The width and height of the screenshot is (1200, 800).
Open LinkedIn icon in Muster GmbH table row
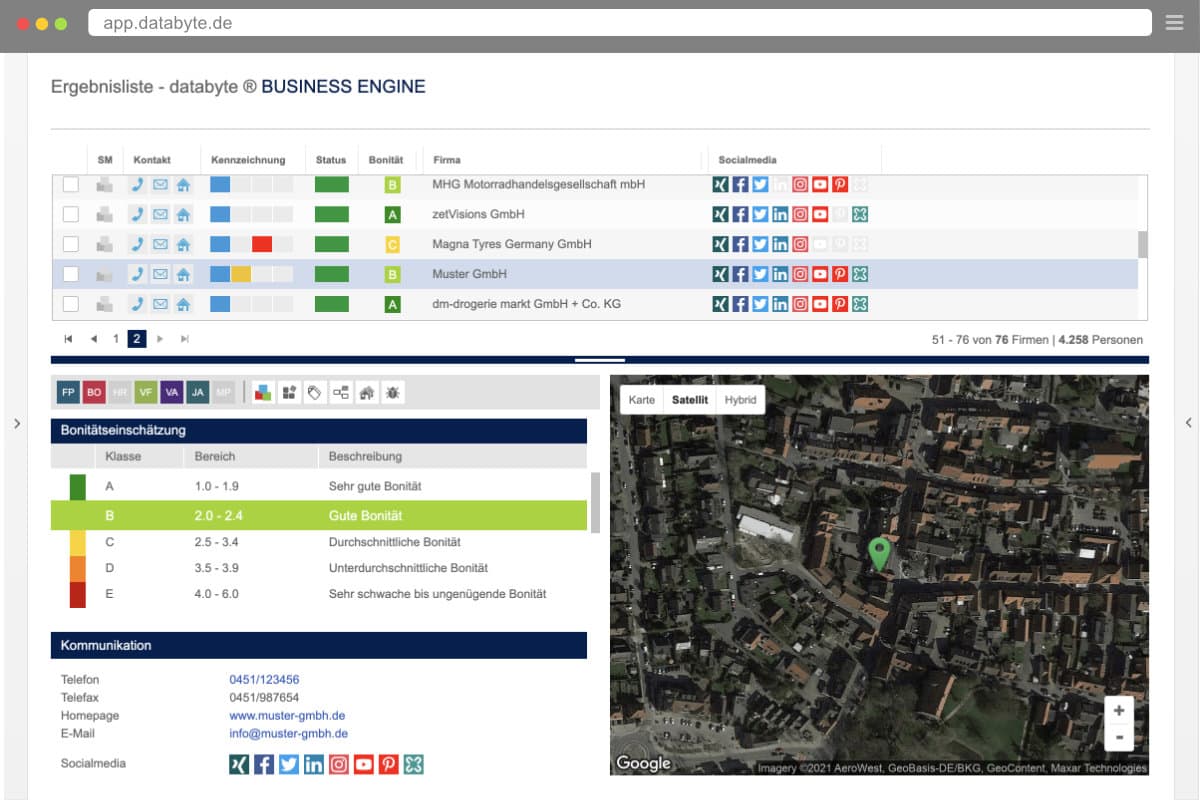[x=780, y=274]
